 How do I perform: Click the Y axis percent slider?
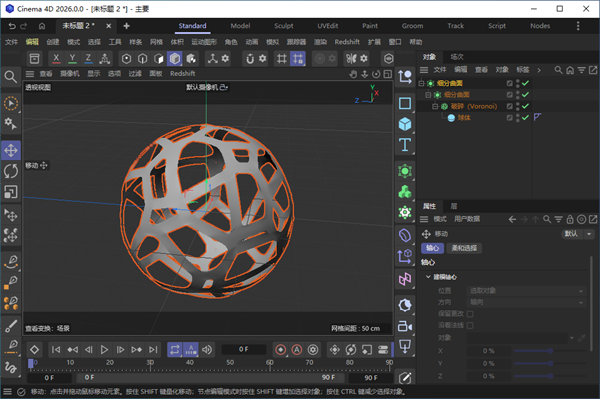pos(550,363)
